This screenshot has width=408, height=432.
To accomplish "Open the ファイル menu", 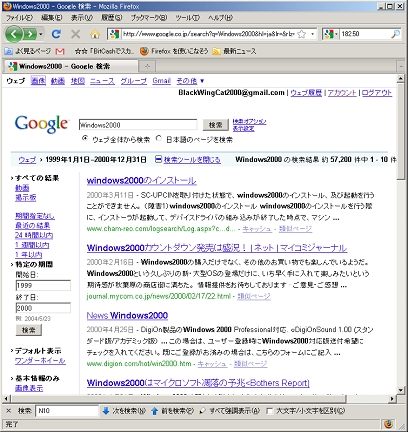I will (x=20, y=18).
